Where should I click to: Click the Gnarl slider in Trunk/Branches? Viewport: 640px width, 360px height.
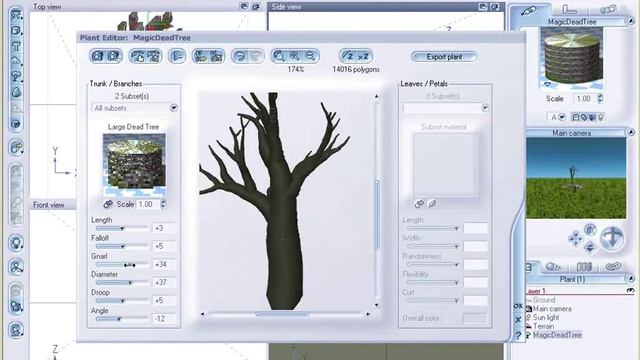[x=122, y=264]
